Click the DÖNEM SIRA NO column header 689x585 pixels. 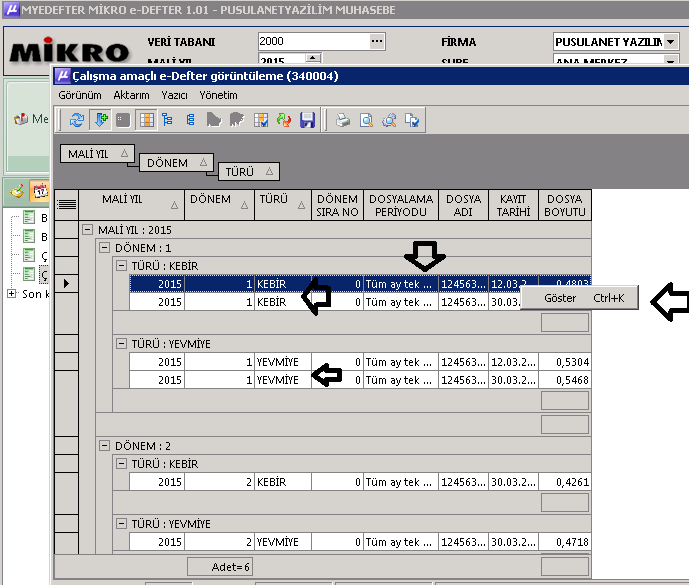tap(337, 205)
